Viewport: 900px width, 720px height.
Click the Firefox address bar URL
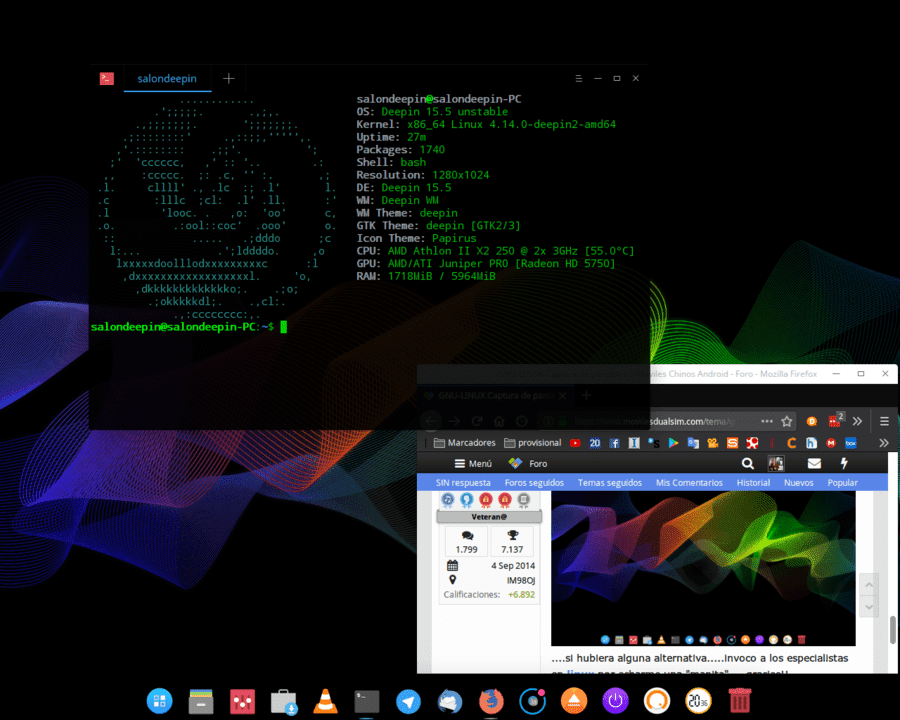pyautogui.click(x=653, y=421)
